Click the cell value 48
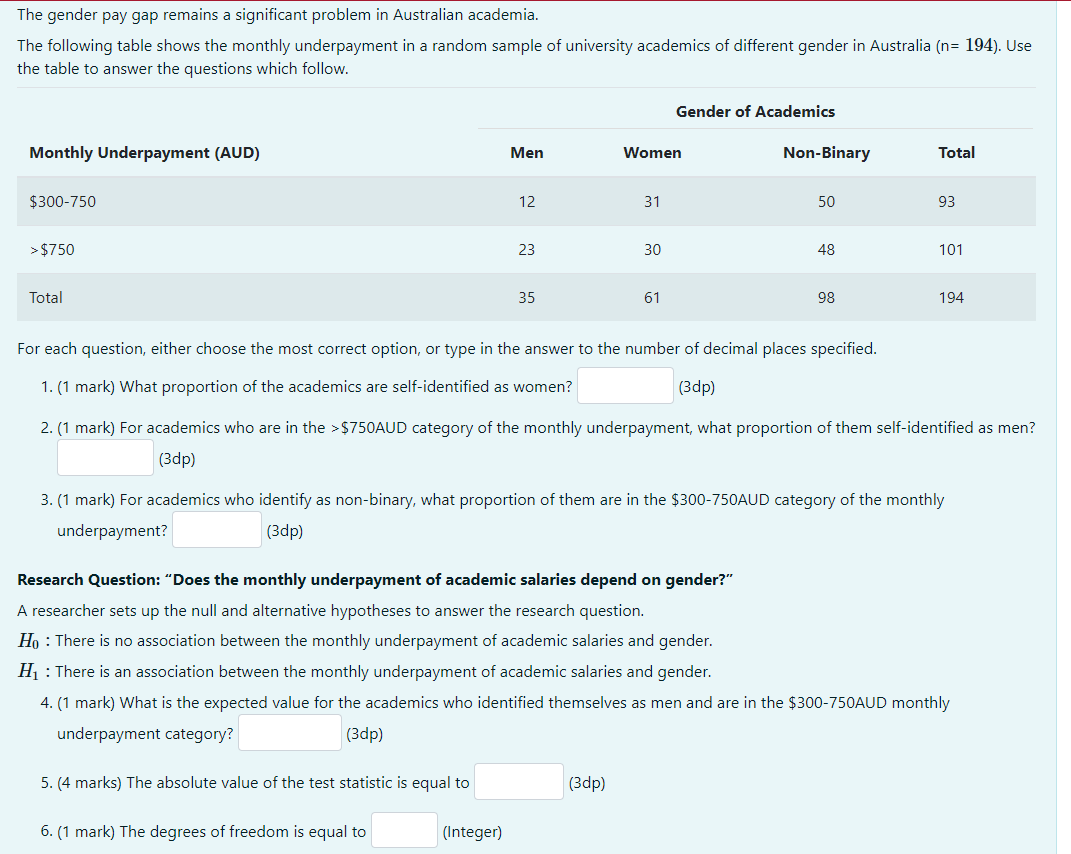 point(826,249)
